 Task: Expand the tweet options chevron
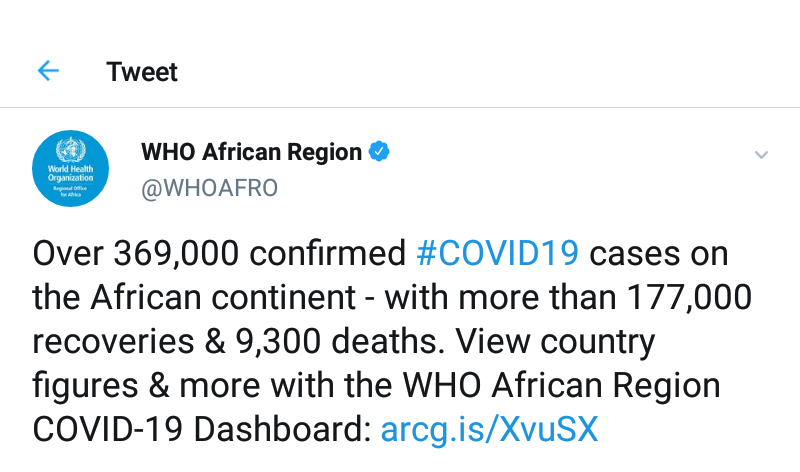pos(761,155)
